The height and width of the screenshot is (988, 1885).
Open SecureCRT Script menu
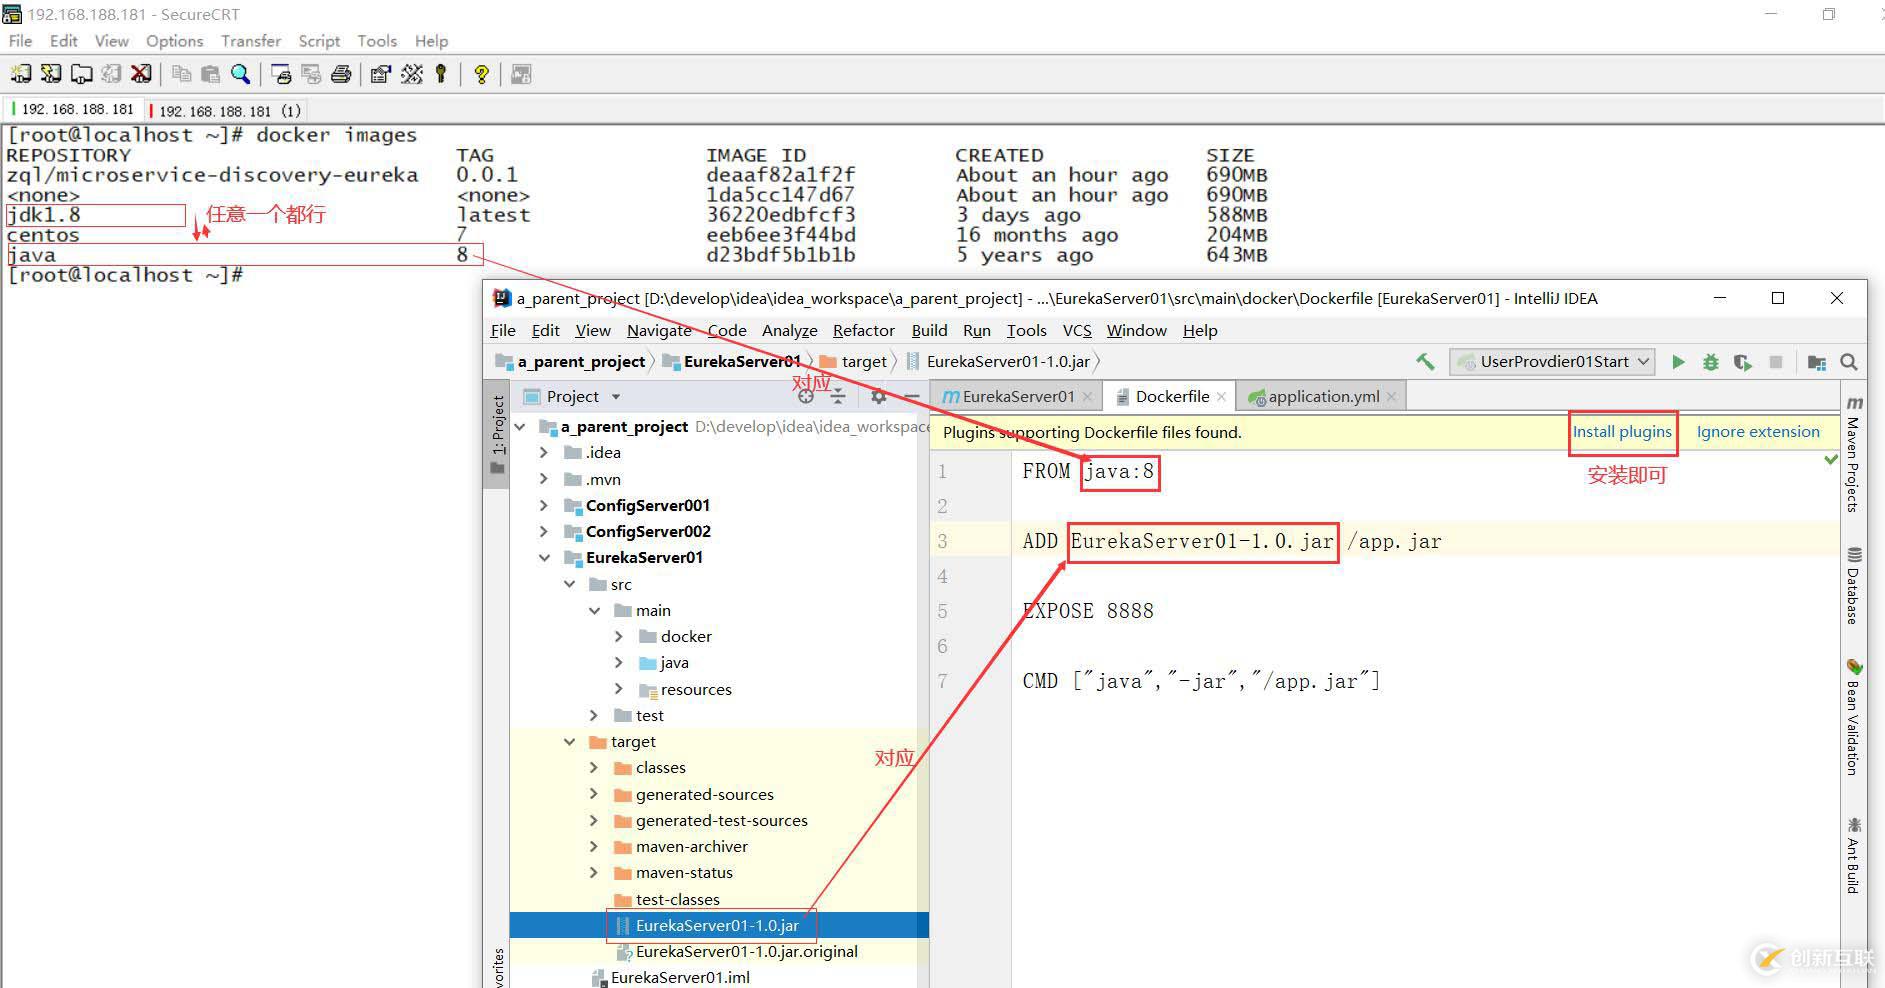[319, 41]
